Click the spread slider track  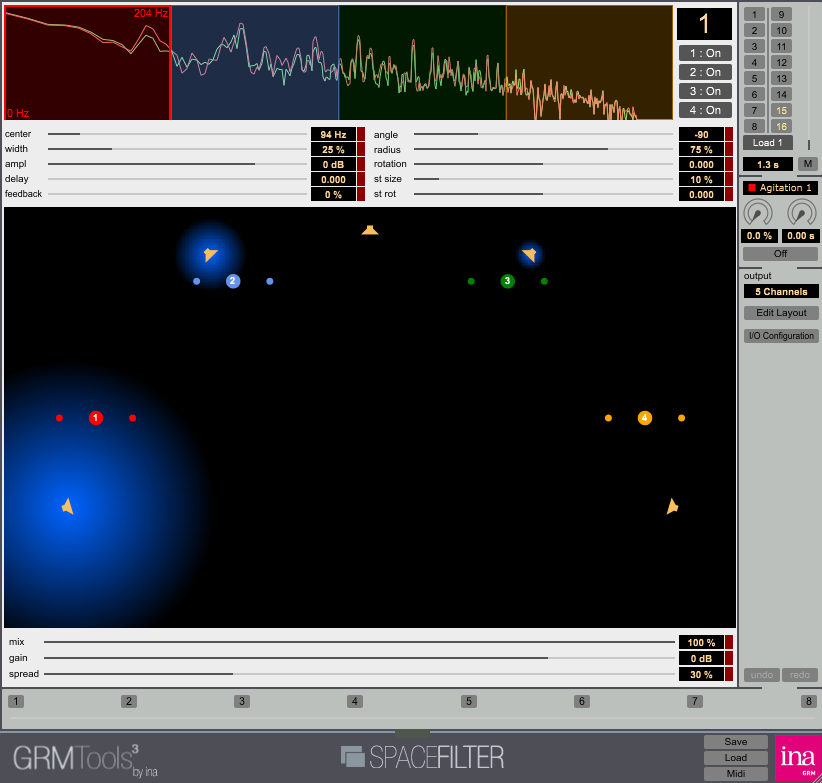[359, 674]
